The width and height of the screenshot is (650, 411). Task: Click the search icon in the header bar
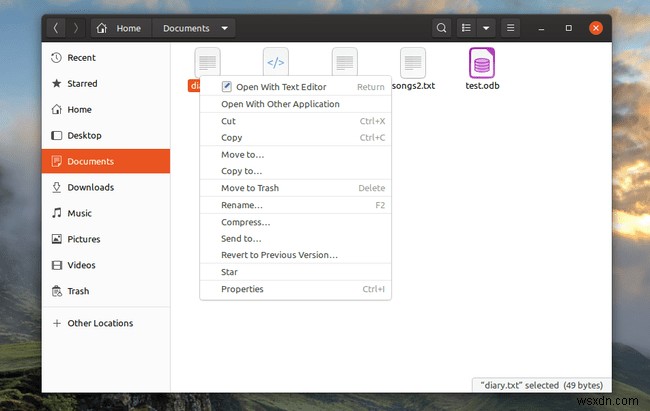pyautogui.click(x=443, y=28)
